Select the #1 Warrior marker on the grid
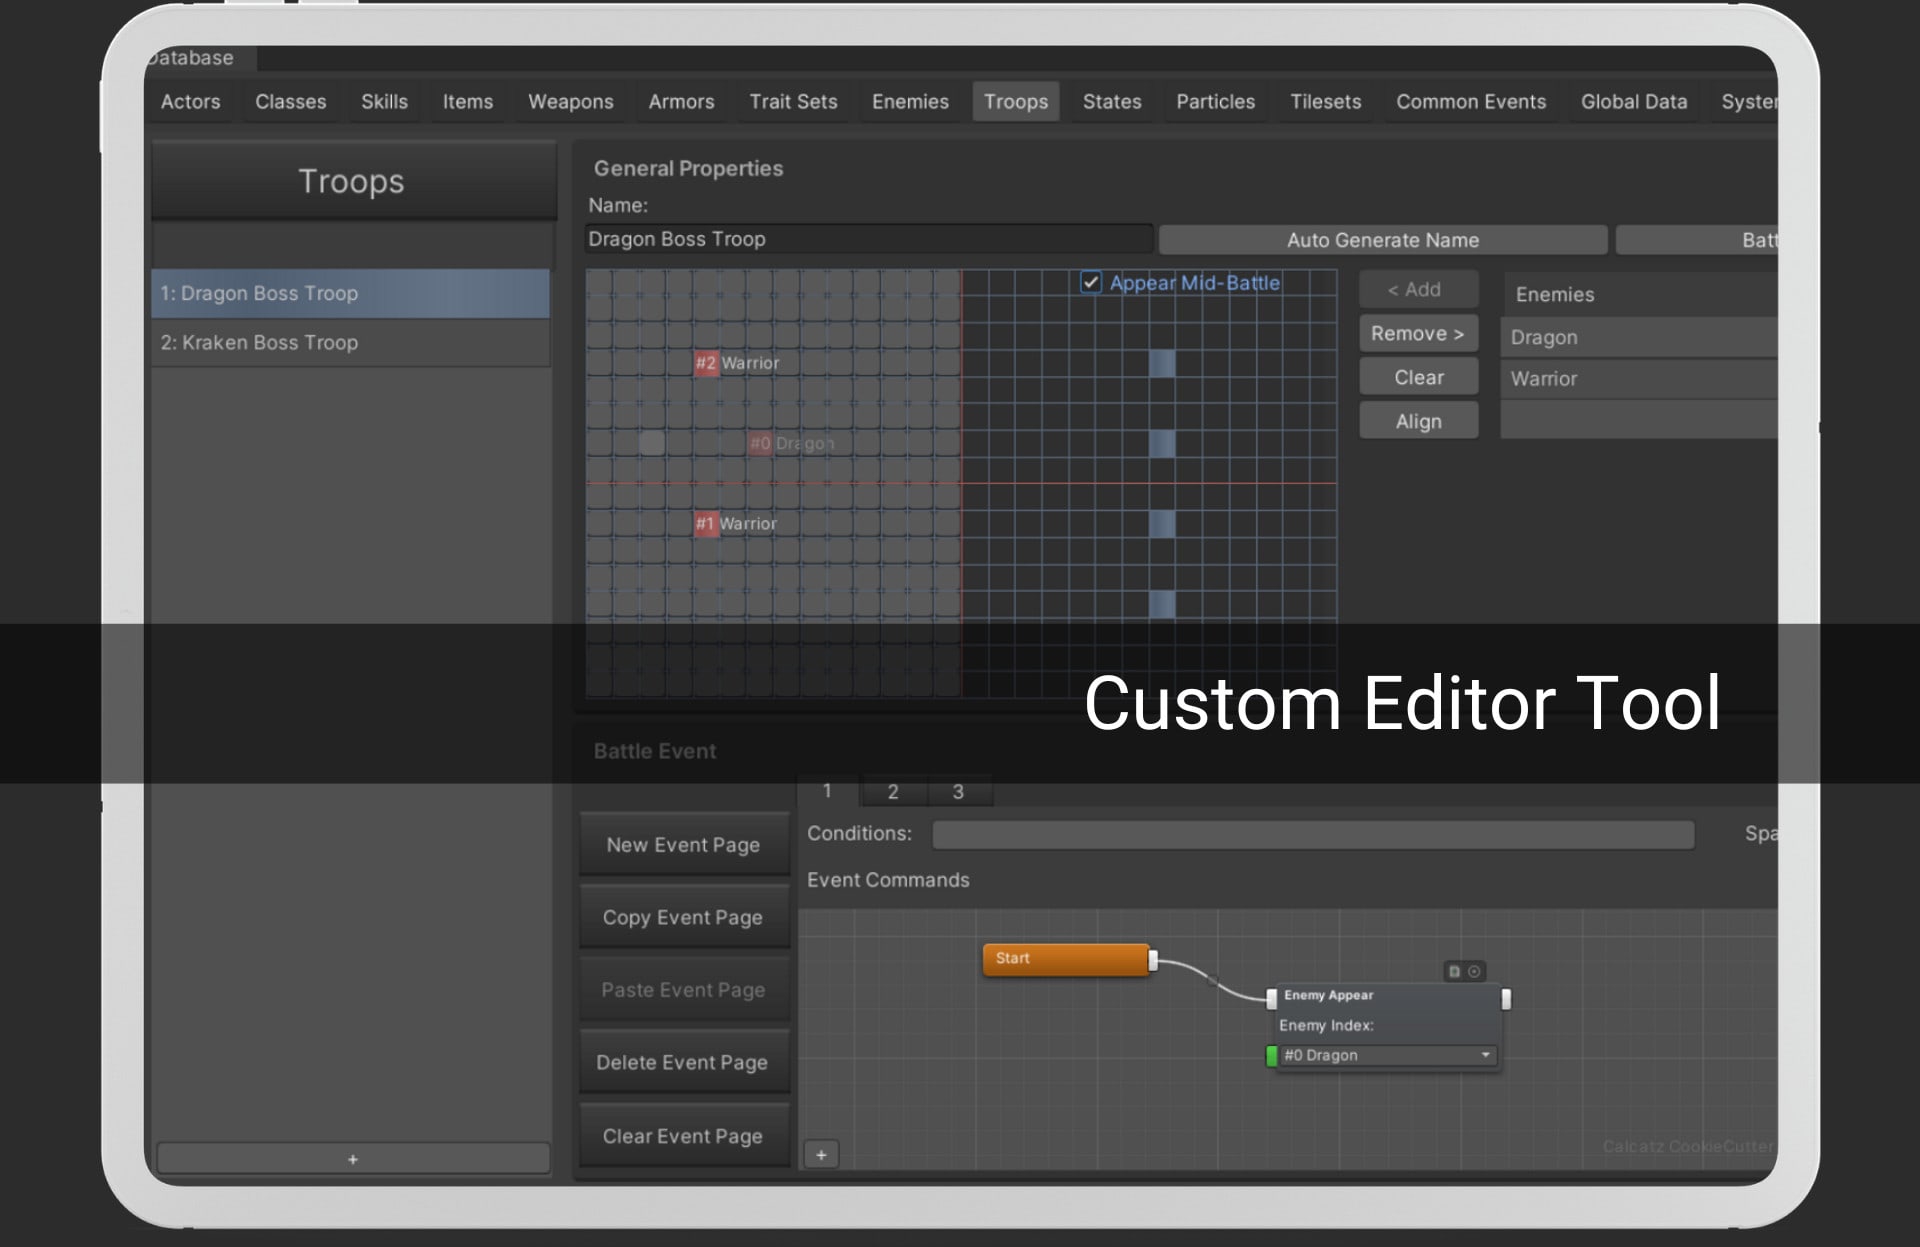The width and height of the screenshot is (1920, 1247). point(706,523)
